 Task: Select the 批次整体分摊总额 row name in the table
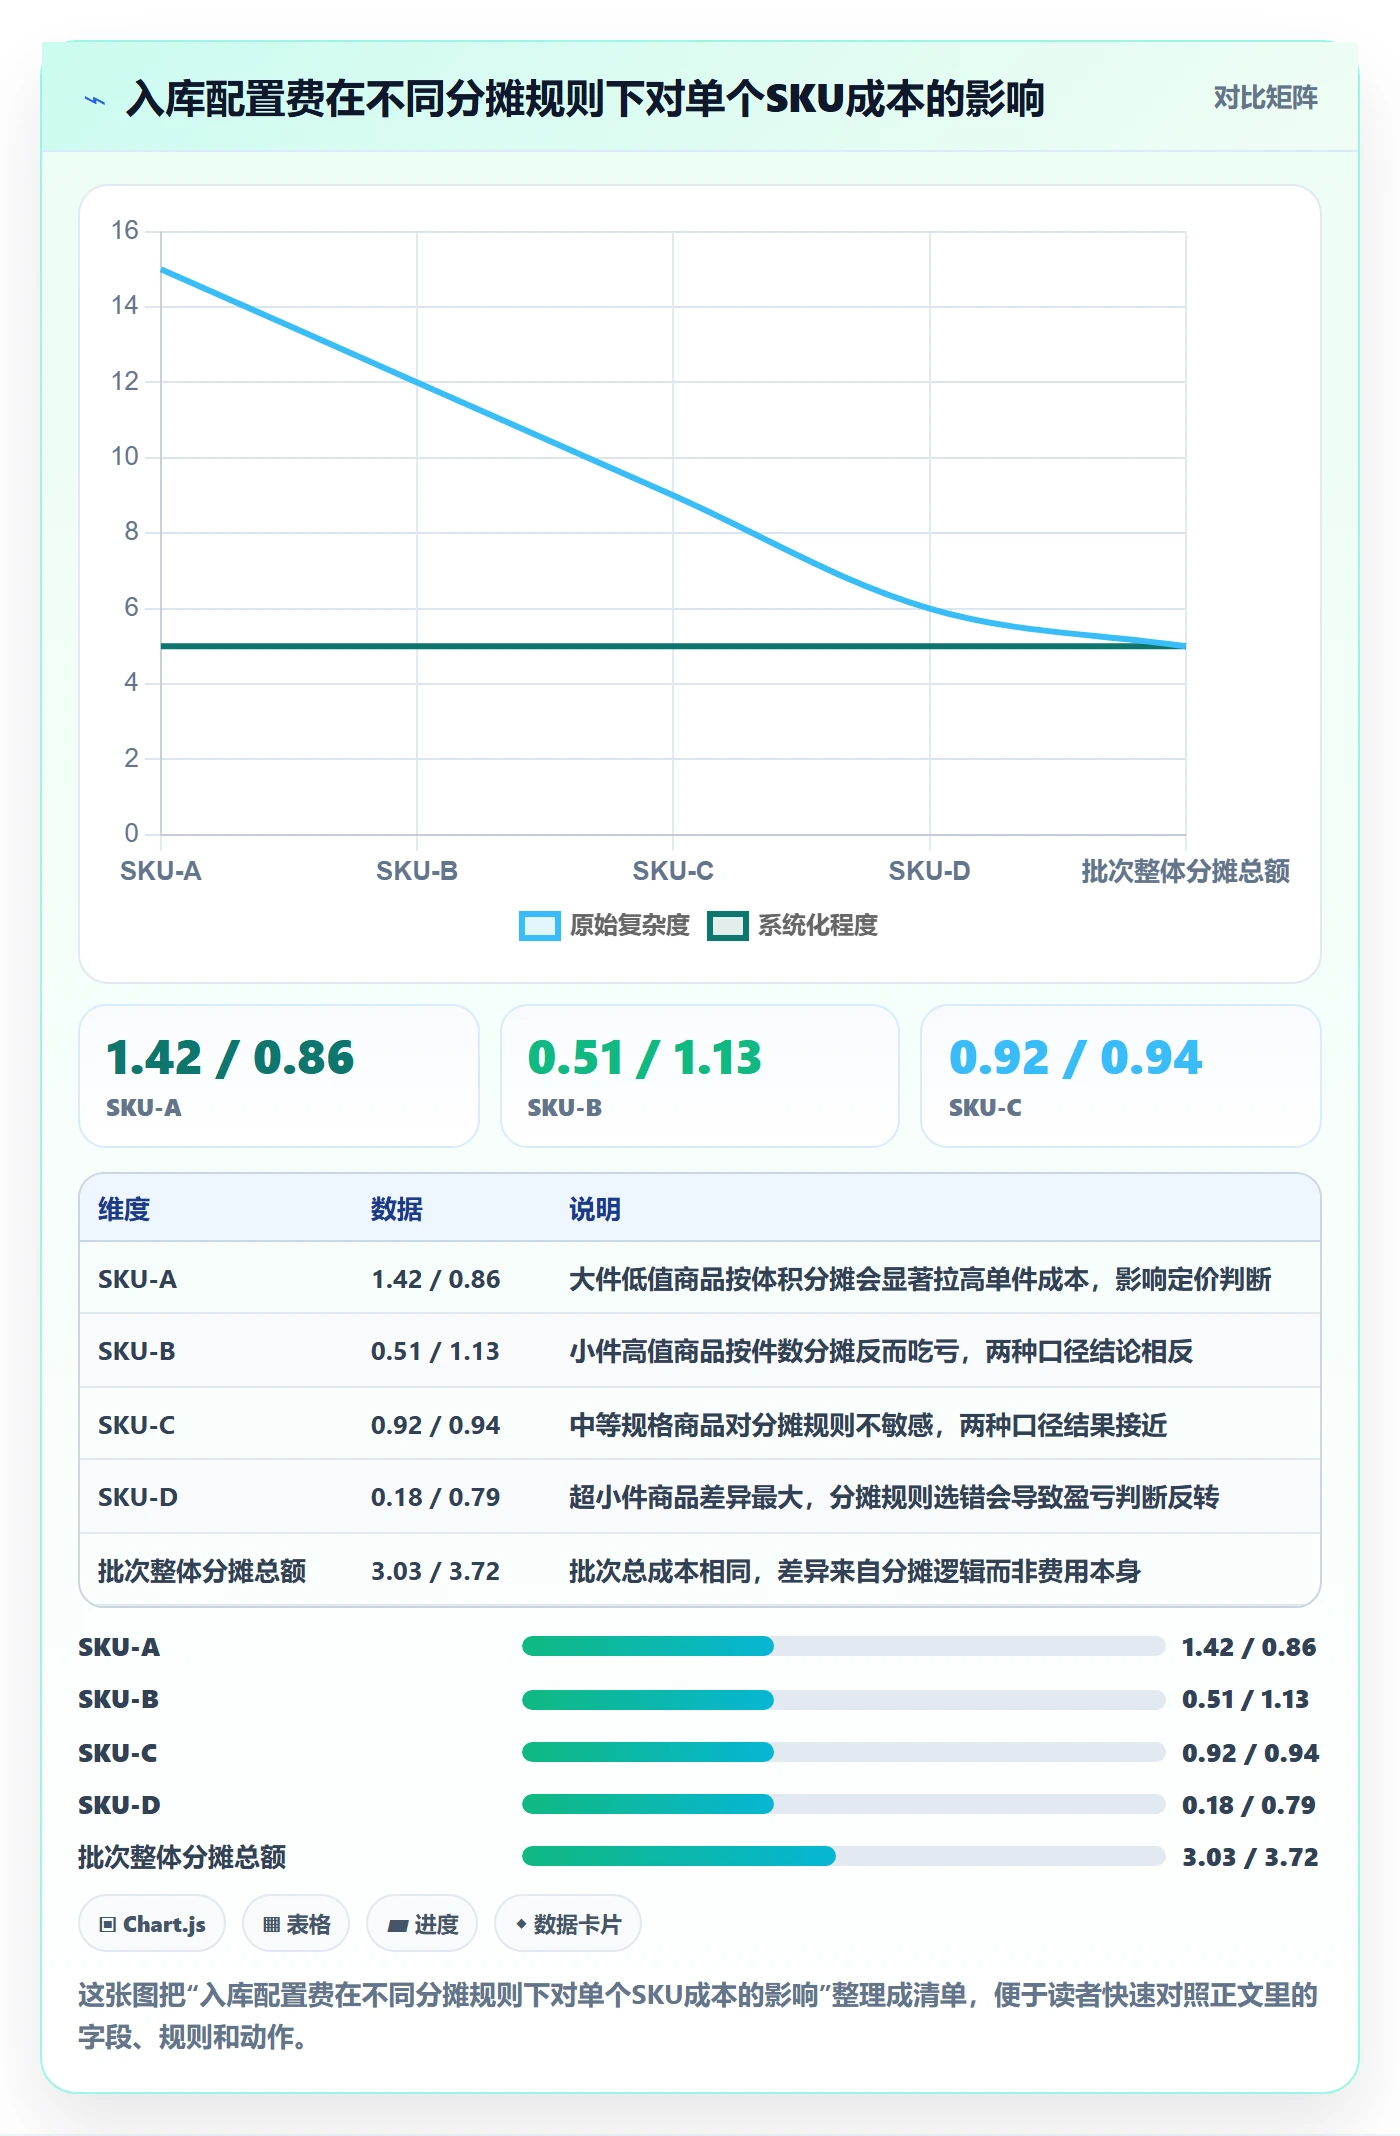pyautogui.click(x=202, y=1571)
